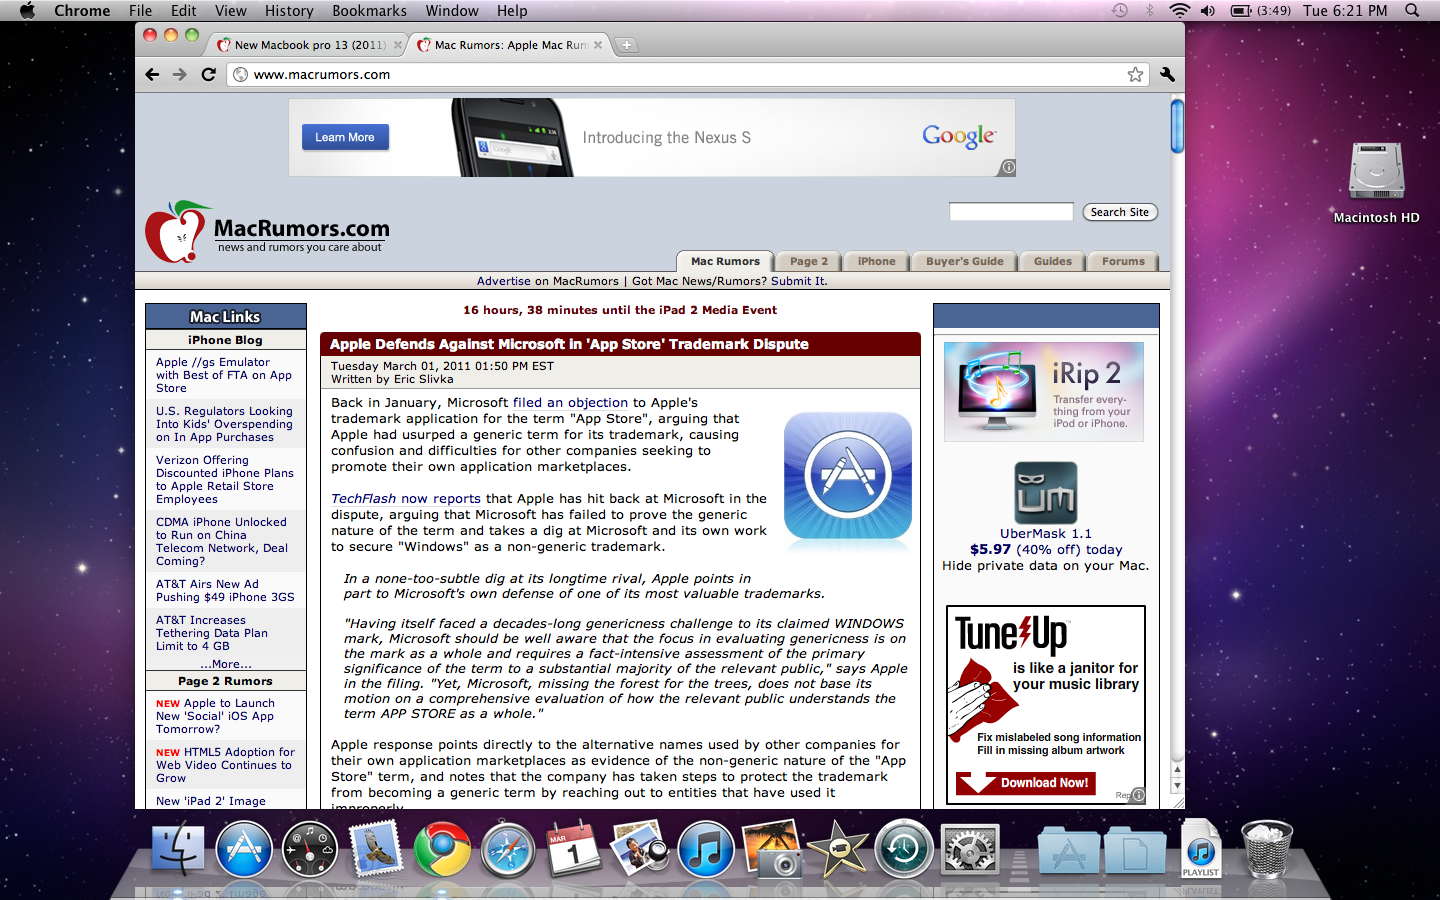Image resolution: width=1440 pixels, height=900 pixels.
Task: Click the Time Machine menu bar icon
Action: coord(1120,11)
